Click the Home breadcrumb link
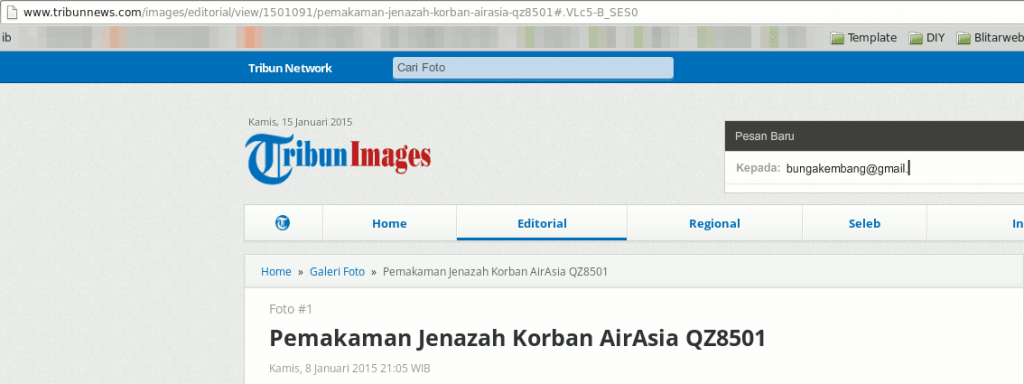The image size is (1024, 384). [276, 272]
